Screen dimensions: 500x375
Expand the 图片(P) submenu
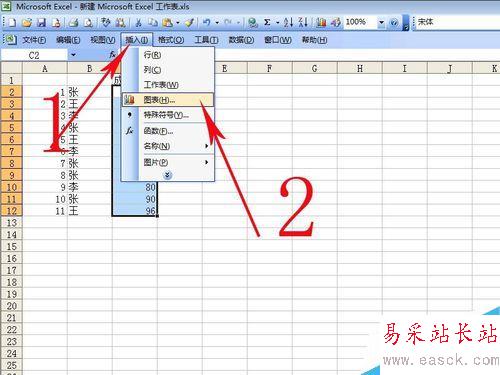click(x=207, y=162)
